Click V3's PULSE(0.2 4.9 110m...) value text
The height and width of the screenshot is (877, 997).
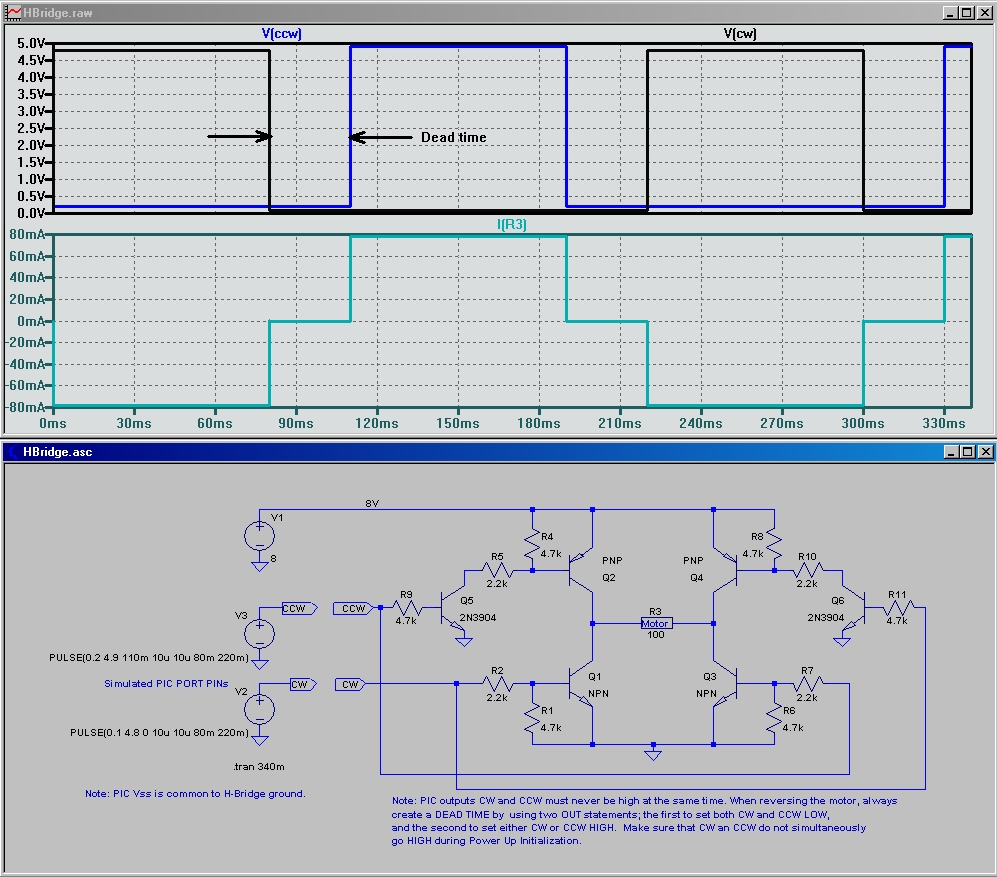pos(149,657)
